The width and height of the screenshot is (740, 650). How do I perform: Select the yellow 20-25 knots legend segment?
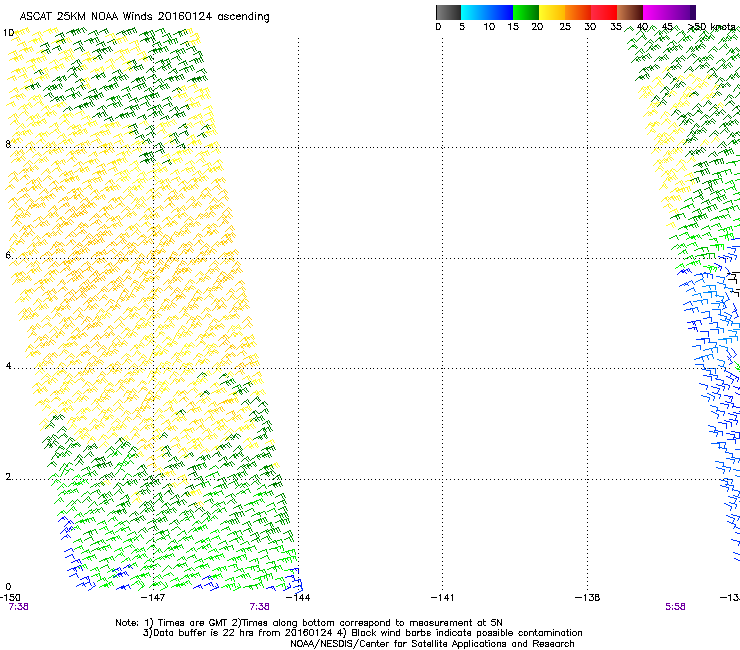tap(552, 12)
